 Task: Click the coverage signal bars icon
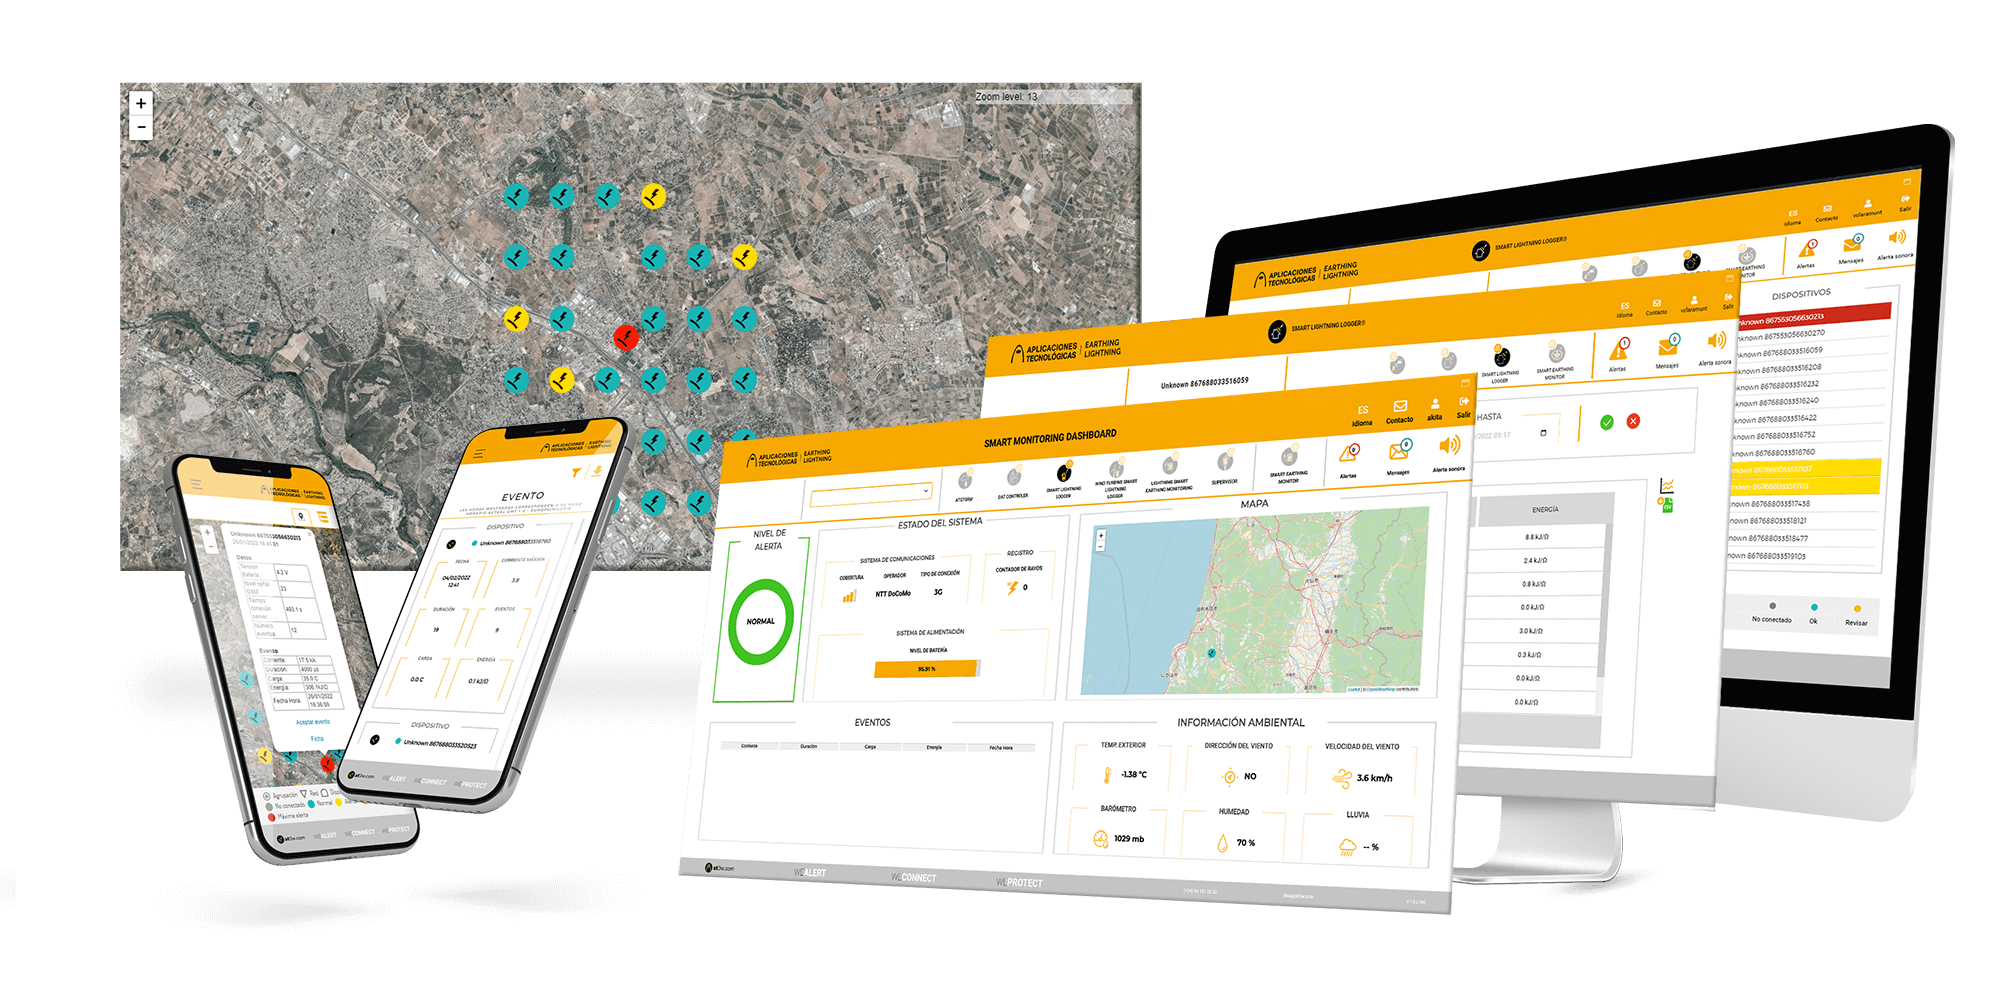[849, 596]
